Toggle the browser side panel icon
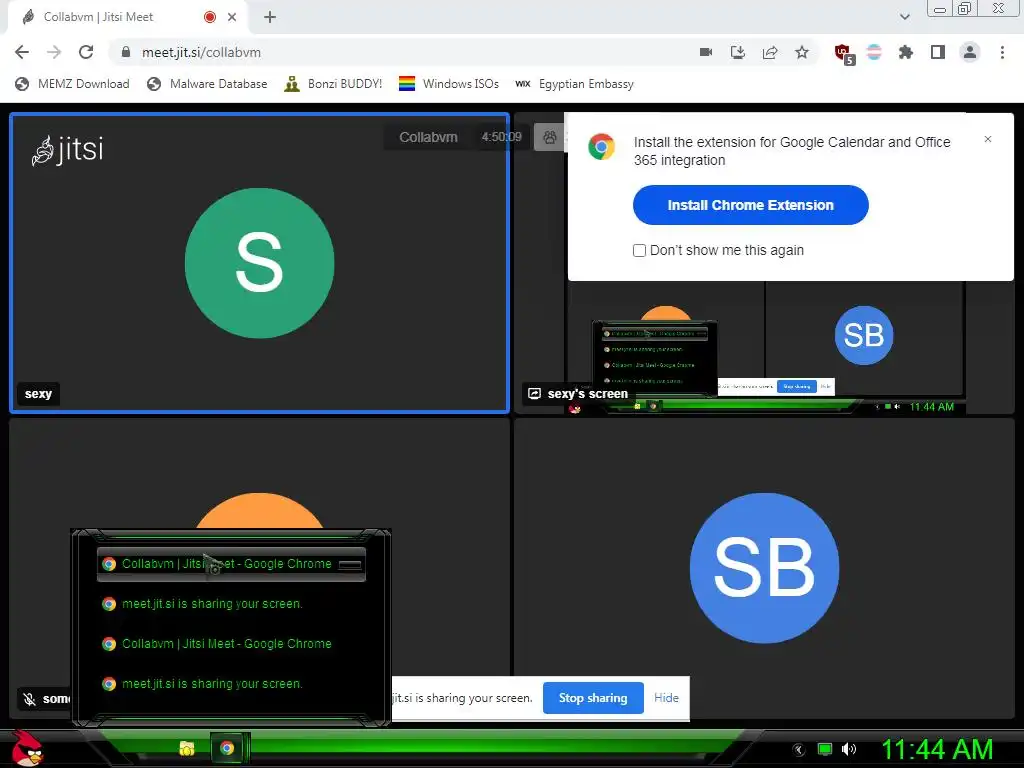Image resolution: width=1024 pixels, height=768 pixels. coord(938,52)
